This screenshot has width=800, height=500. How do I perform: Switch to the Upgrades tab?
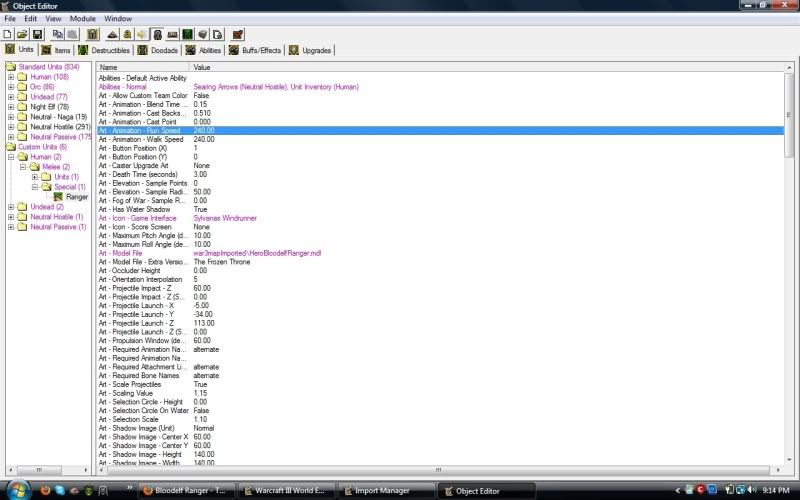pyautogui.click(x=310, y=50)
